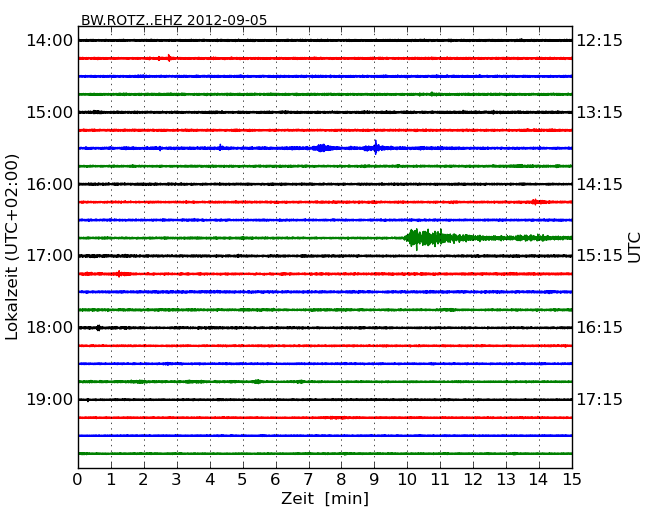Click the blue trace spike at minute 9

pos(375,148)
